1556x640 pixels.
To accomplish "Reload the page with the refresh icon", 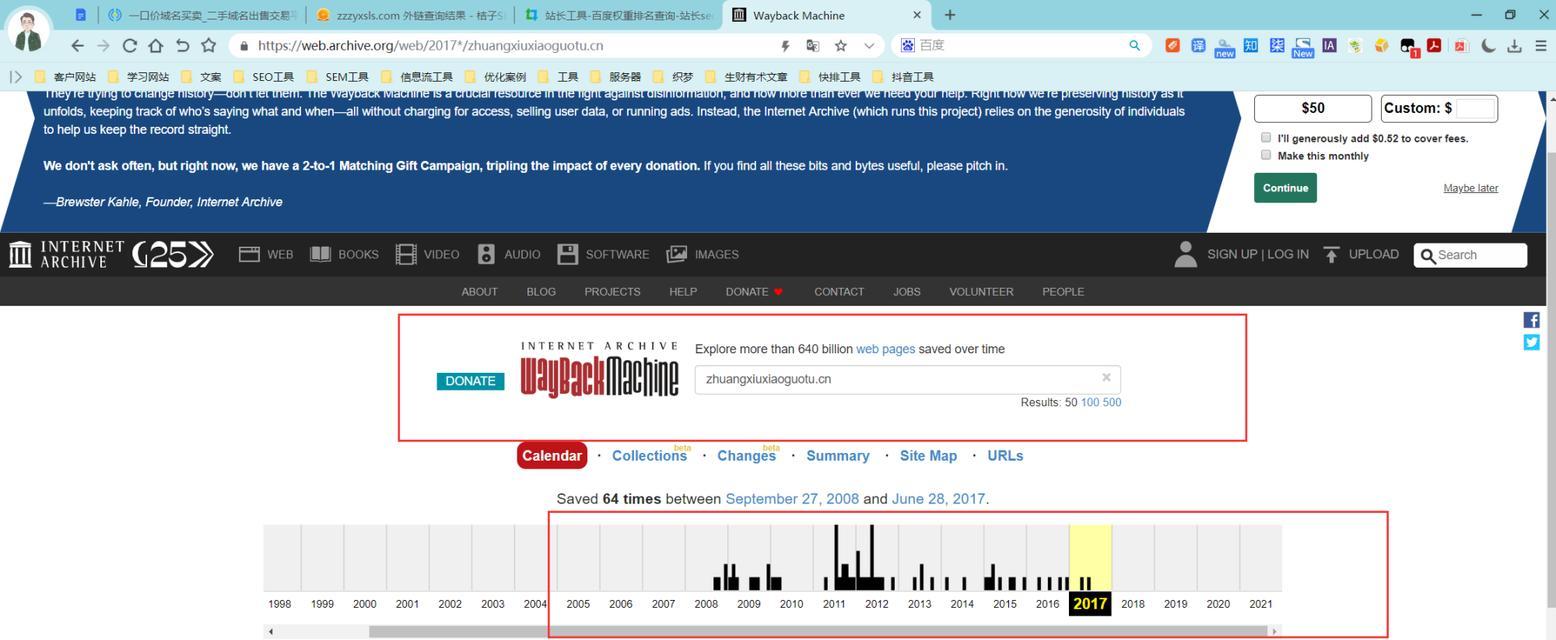I will click(129, 45).
